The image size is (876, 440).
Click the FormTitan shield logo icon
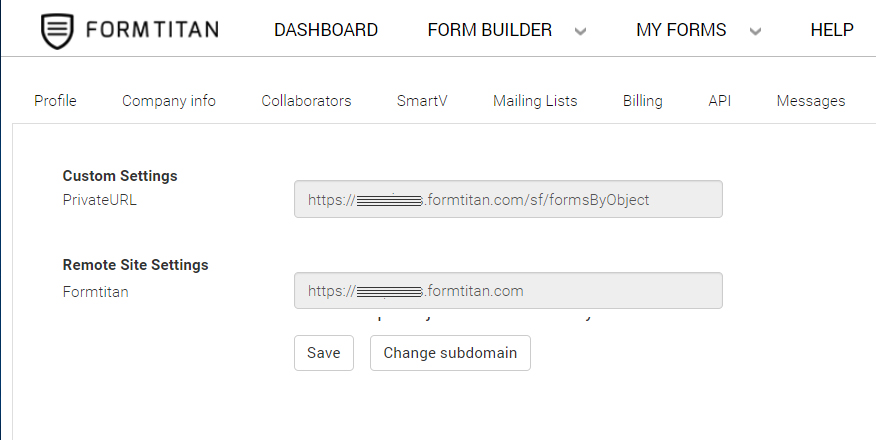57,30
